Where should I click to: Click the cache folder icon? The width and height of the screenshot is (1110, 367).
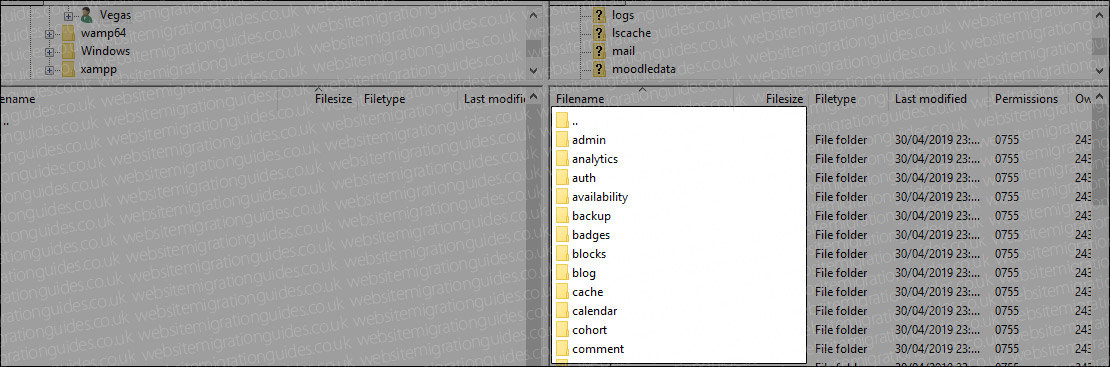pos(562,292)
